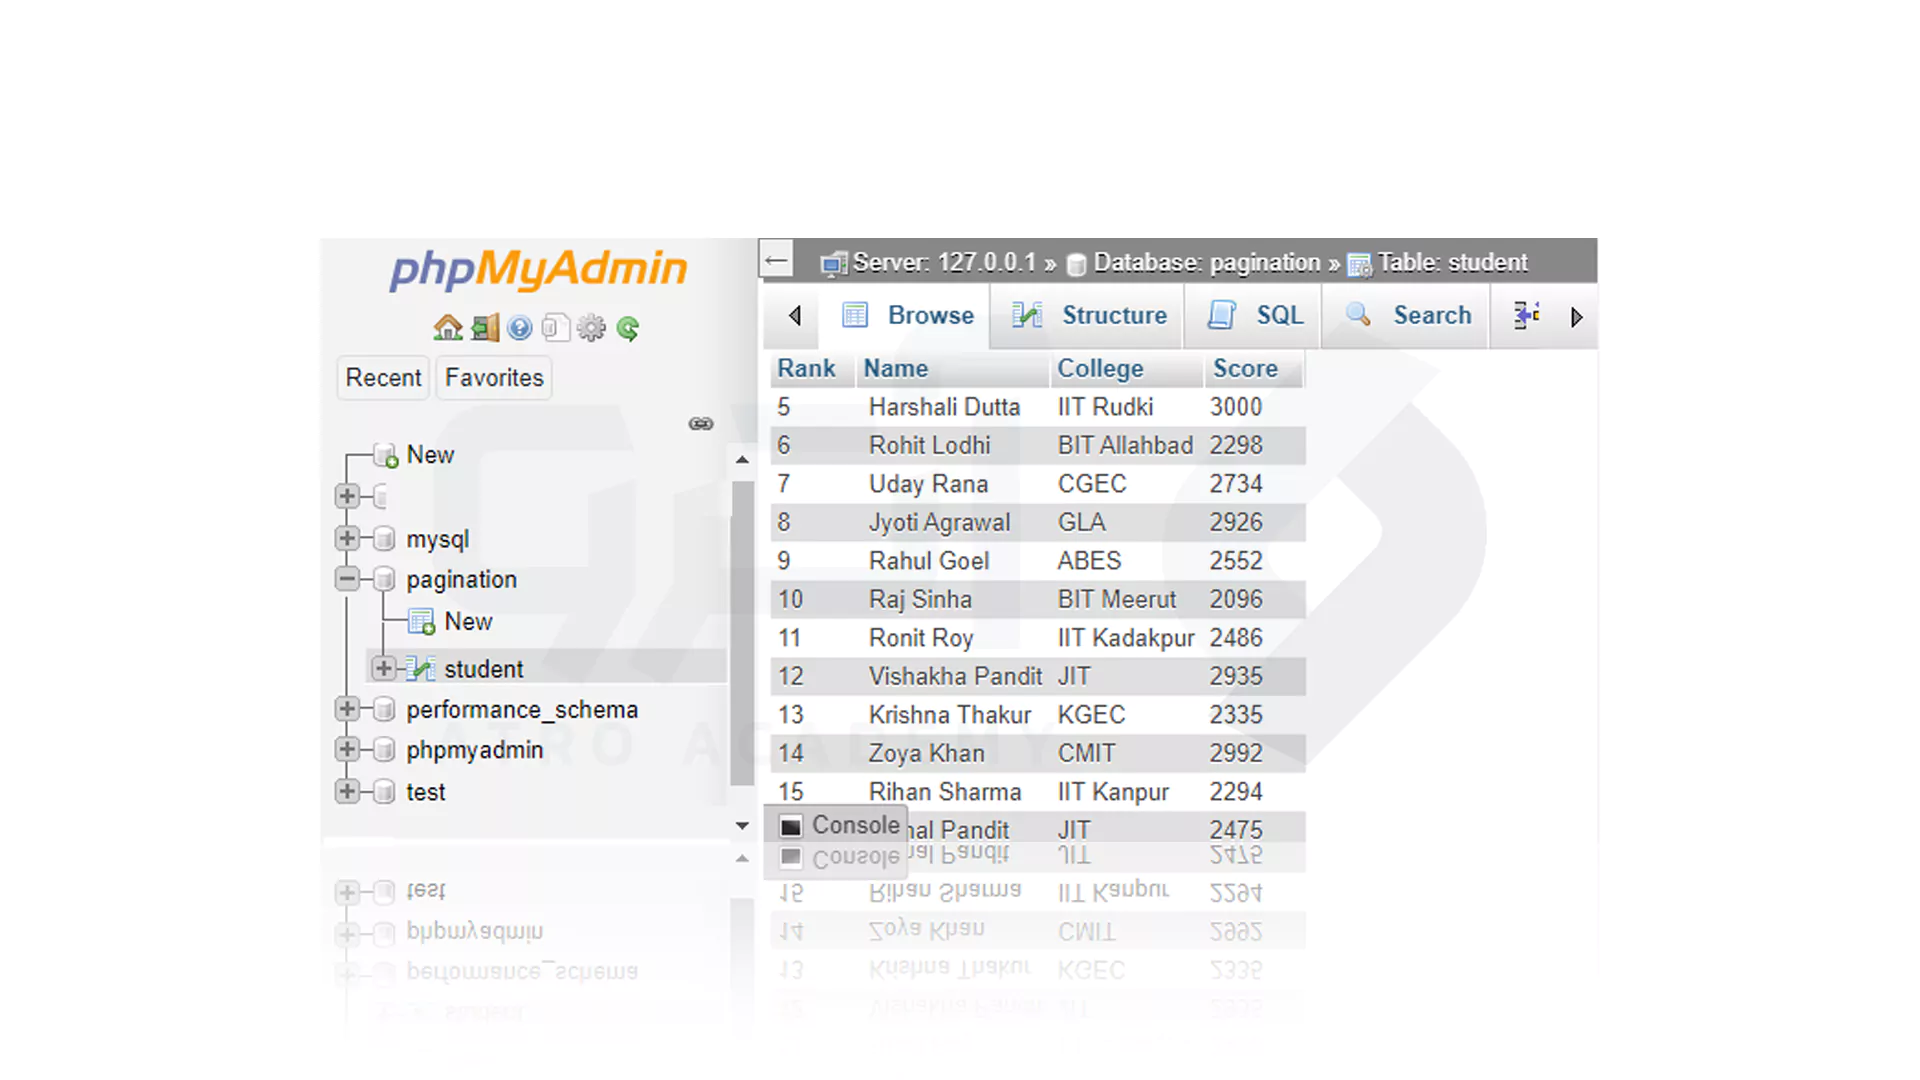The image size is (1920, 1080).
Task: Click the top New database icon
Action: pos(386,455)
